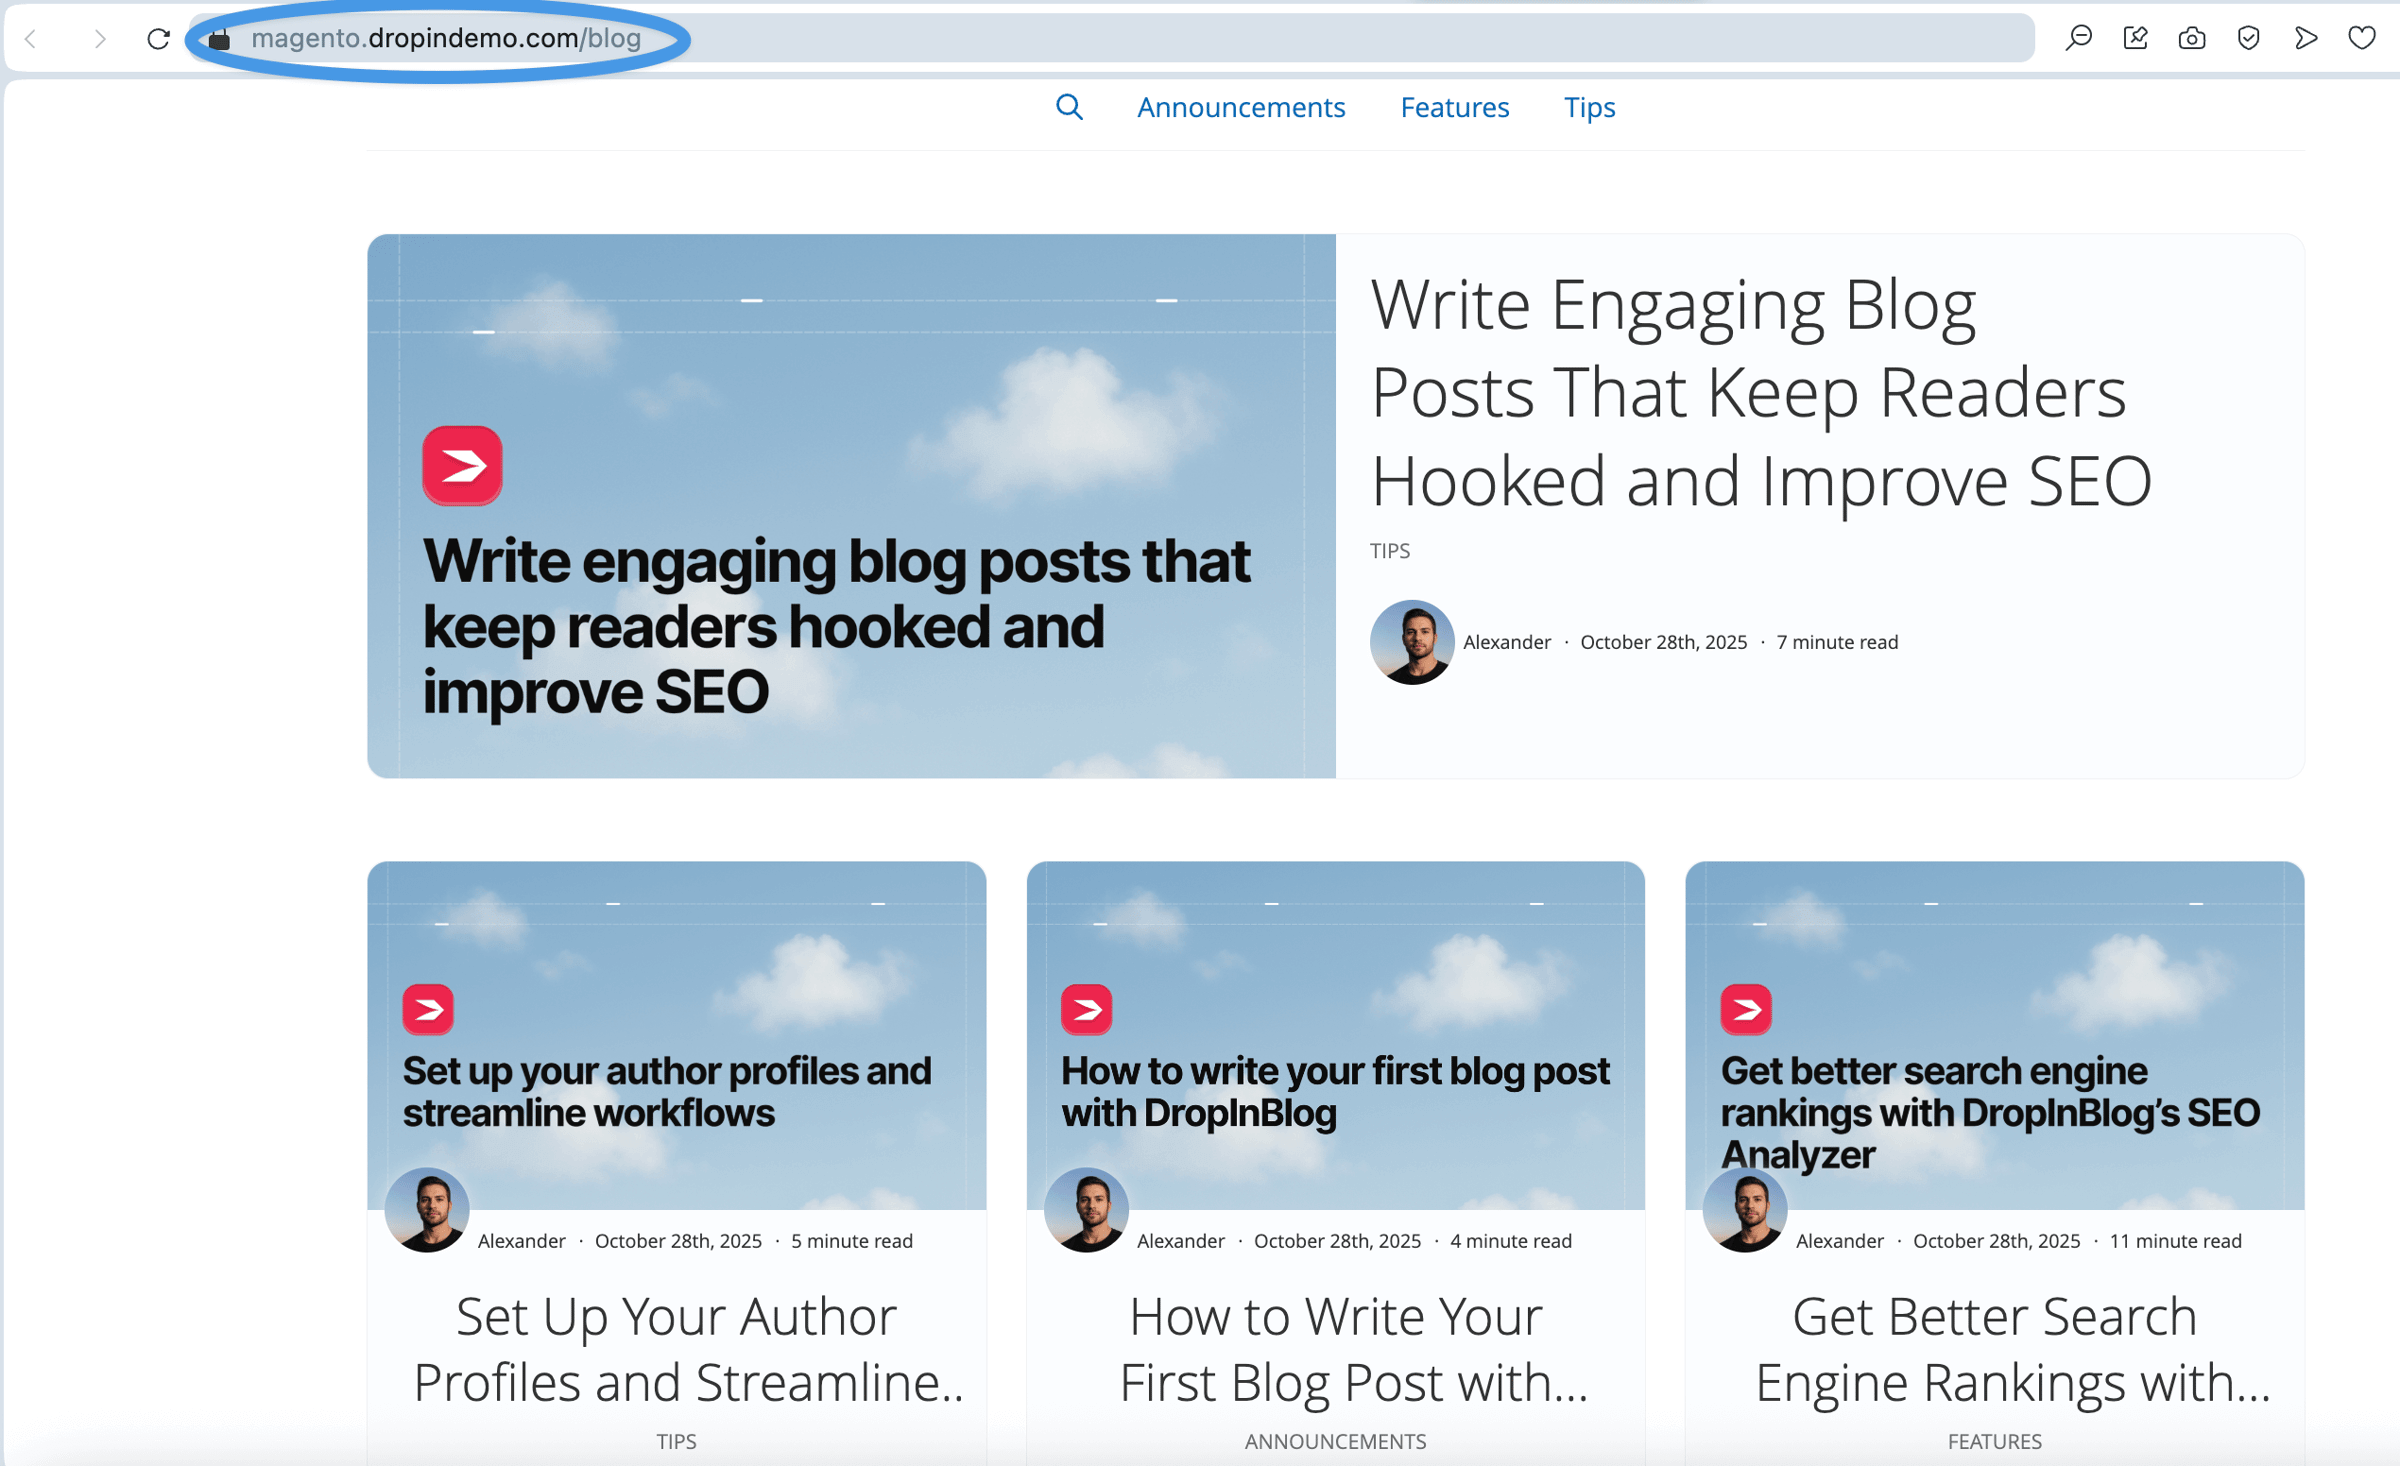Toggle the heart favorites icon
Image resolution: width=2400 pixels, height=1466 pixels.
coord(2360,38)
